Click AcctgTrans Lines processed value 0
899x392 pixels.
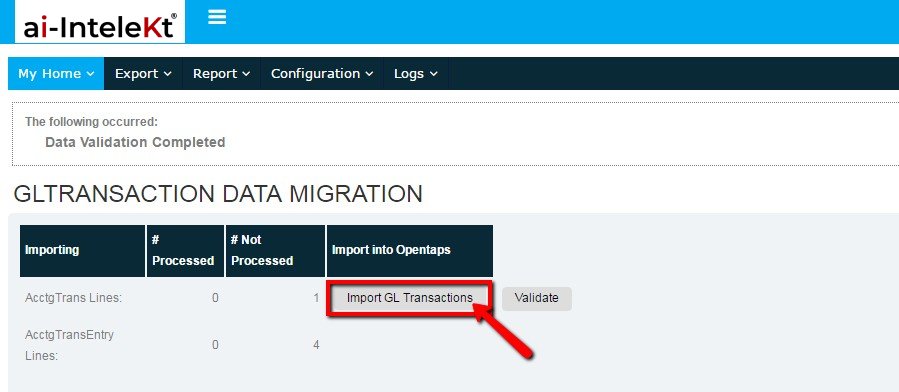[215, 298]
